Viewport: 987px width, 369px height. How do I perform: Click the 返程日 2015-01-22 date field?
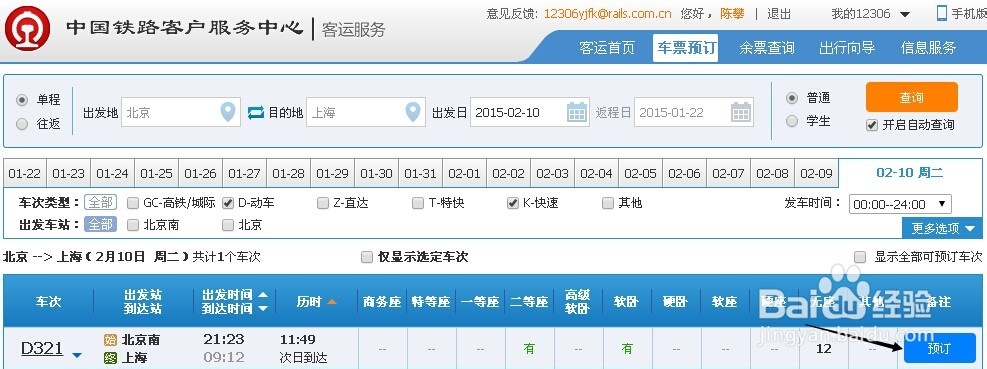[x=694, y=113]
